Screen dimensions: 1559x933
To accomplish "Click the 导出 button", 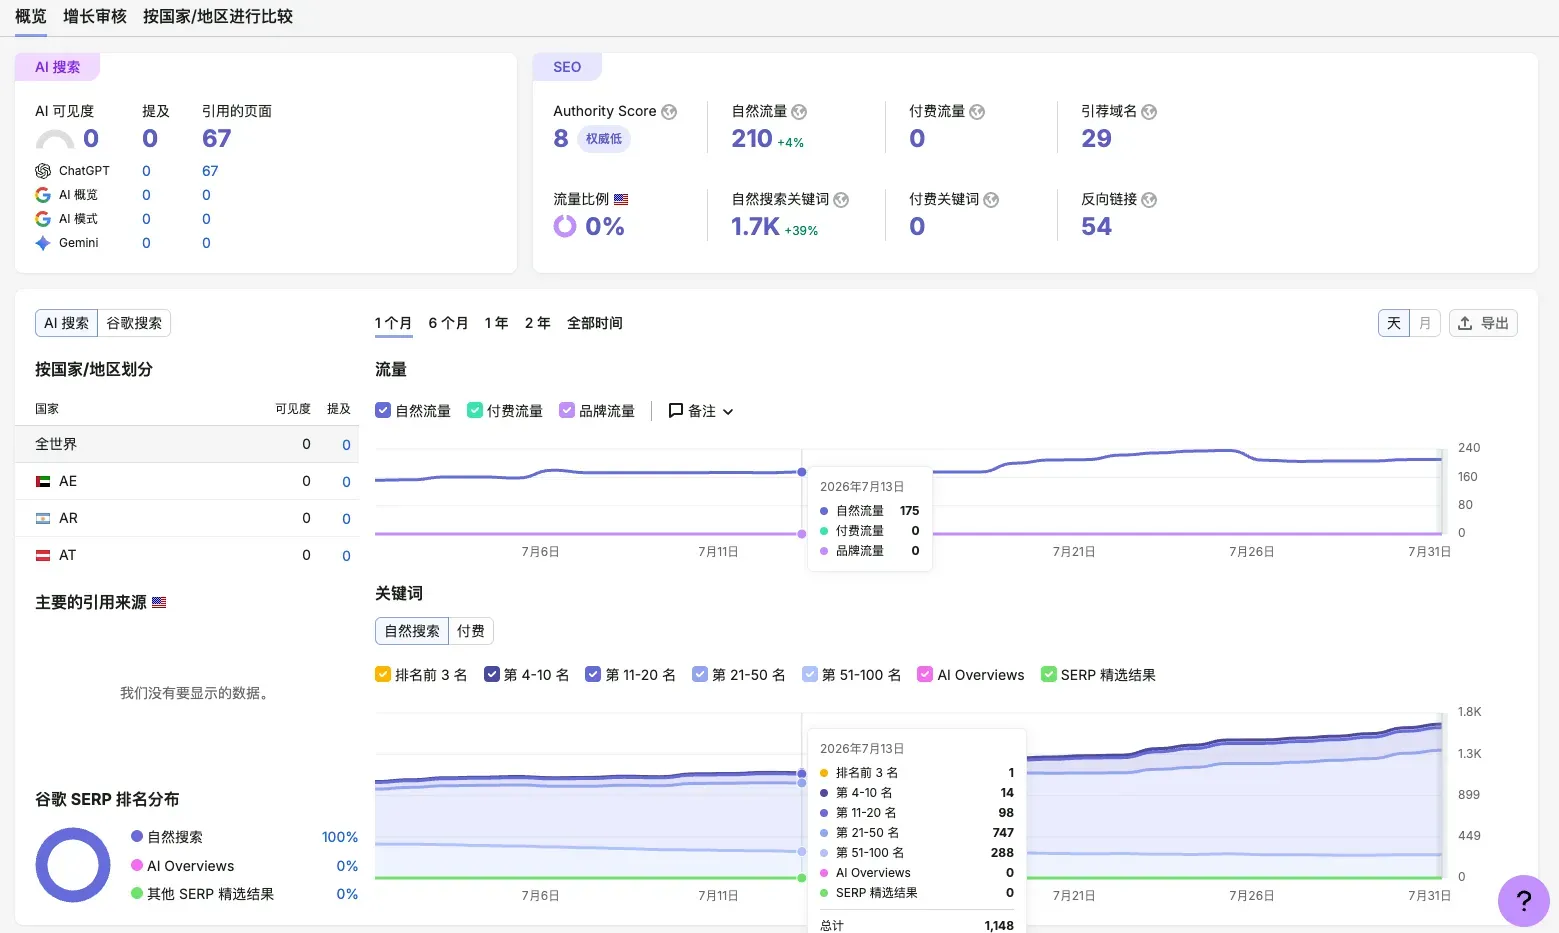I will [1483, 323].
